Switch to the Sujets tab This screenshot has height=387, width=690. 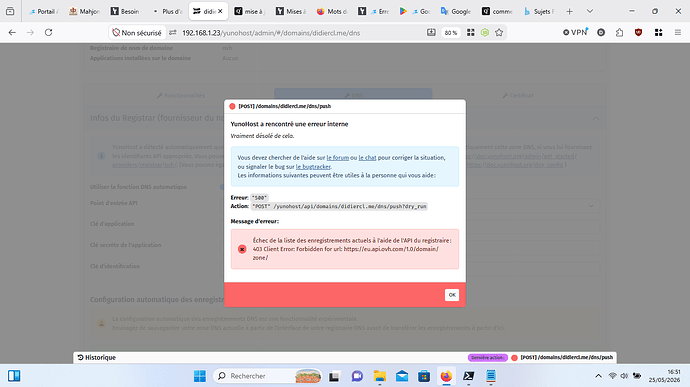pyautogui.click(x=539, y=11)
